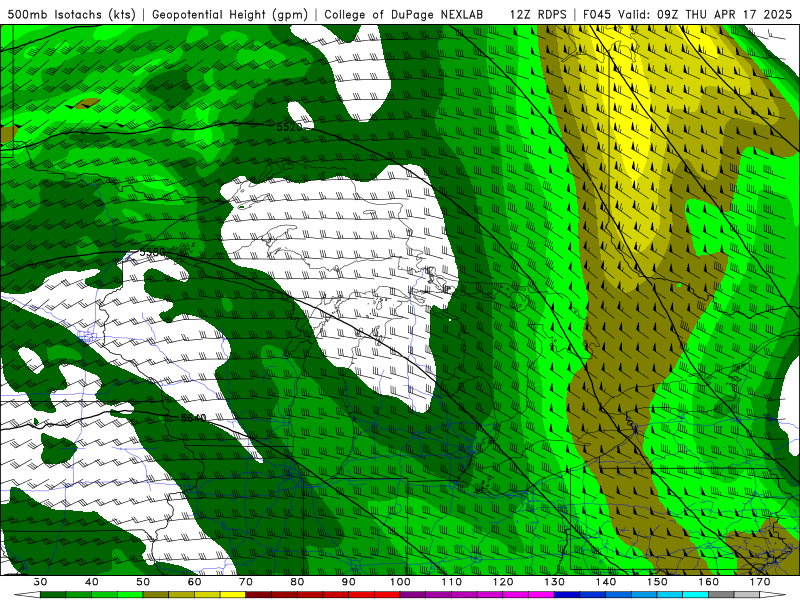The image size is (800, 600).
Task: Click the right arrow end of the color scale
Action: [772, 595]
